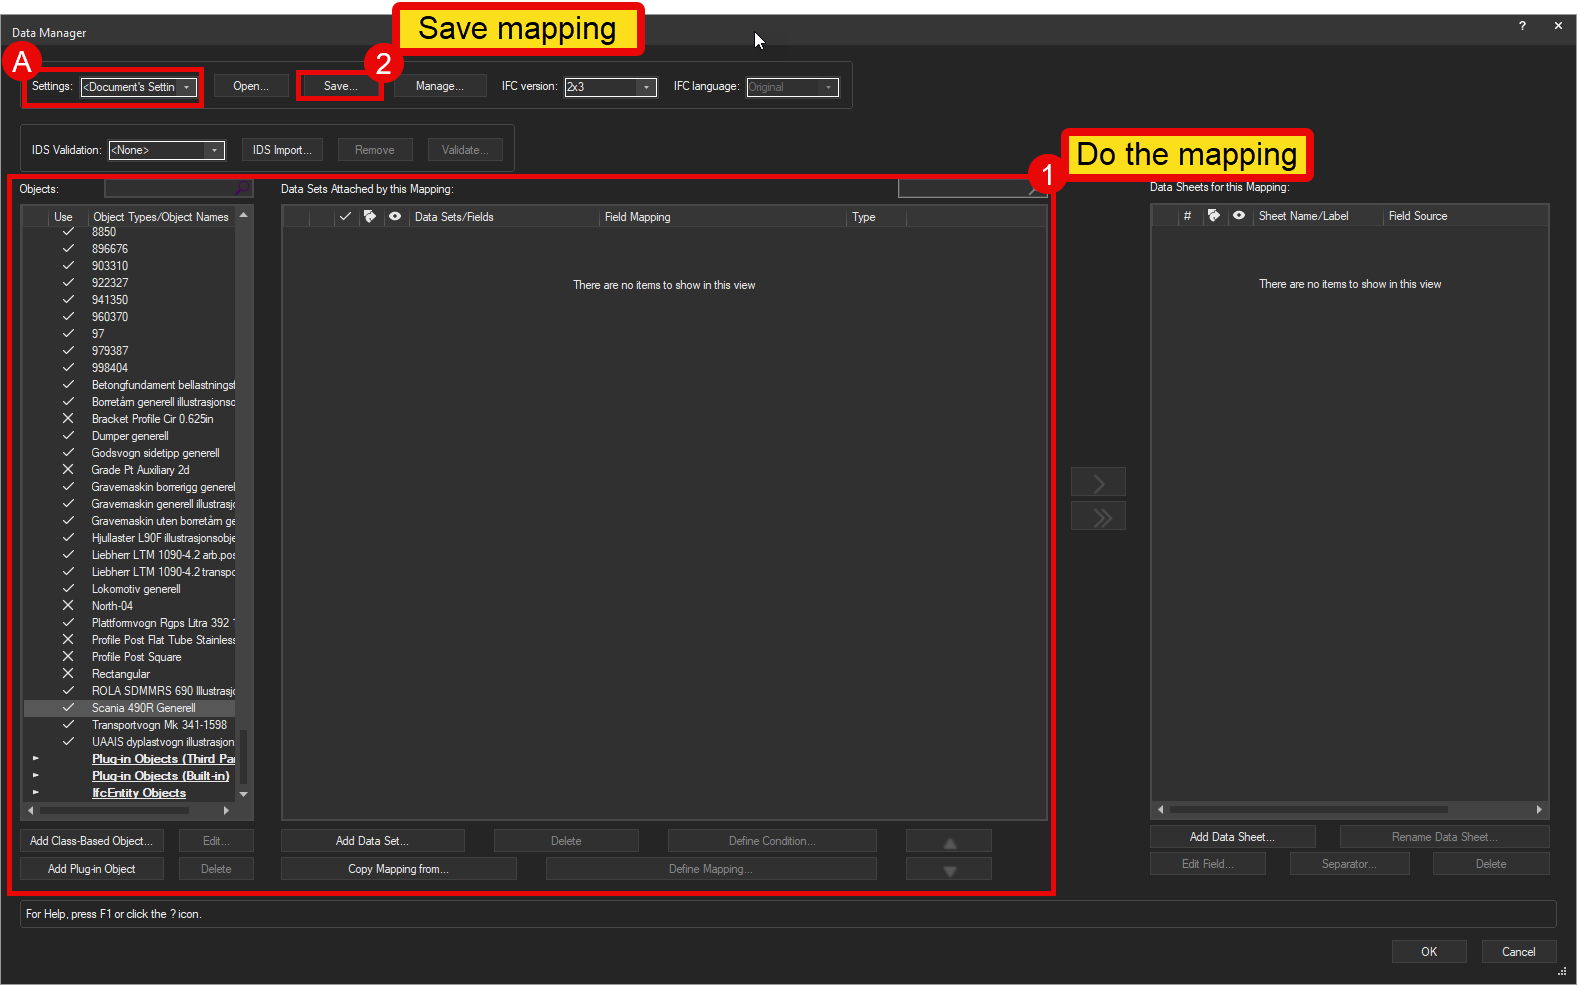Viewport: 1577px width, 985px height.
Task: Open help with the question mark icon
Action: click(1522, 26)
